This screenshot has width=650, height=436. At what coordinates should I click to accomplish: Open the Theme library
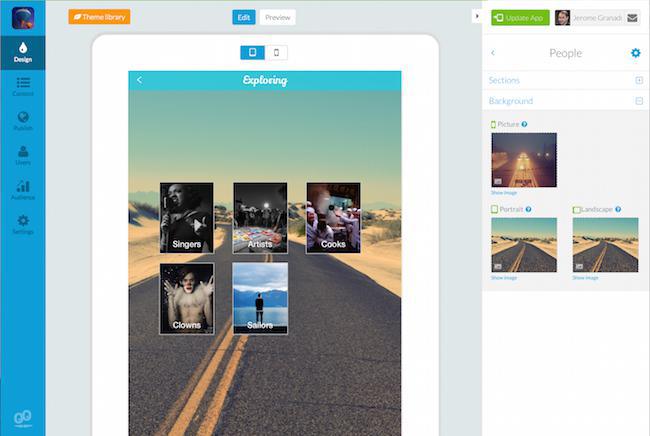[x=99, y=17]
